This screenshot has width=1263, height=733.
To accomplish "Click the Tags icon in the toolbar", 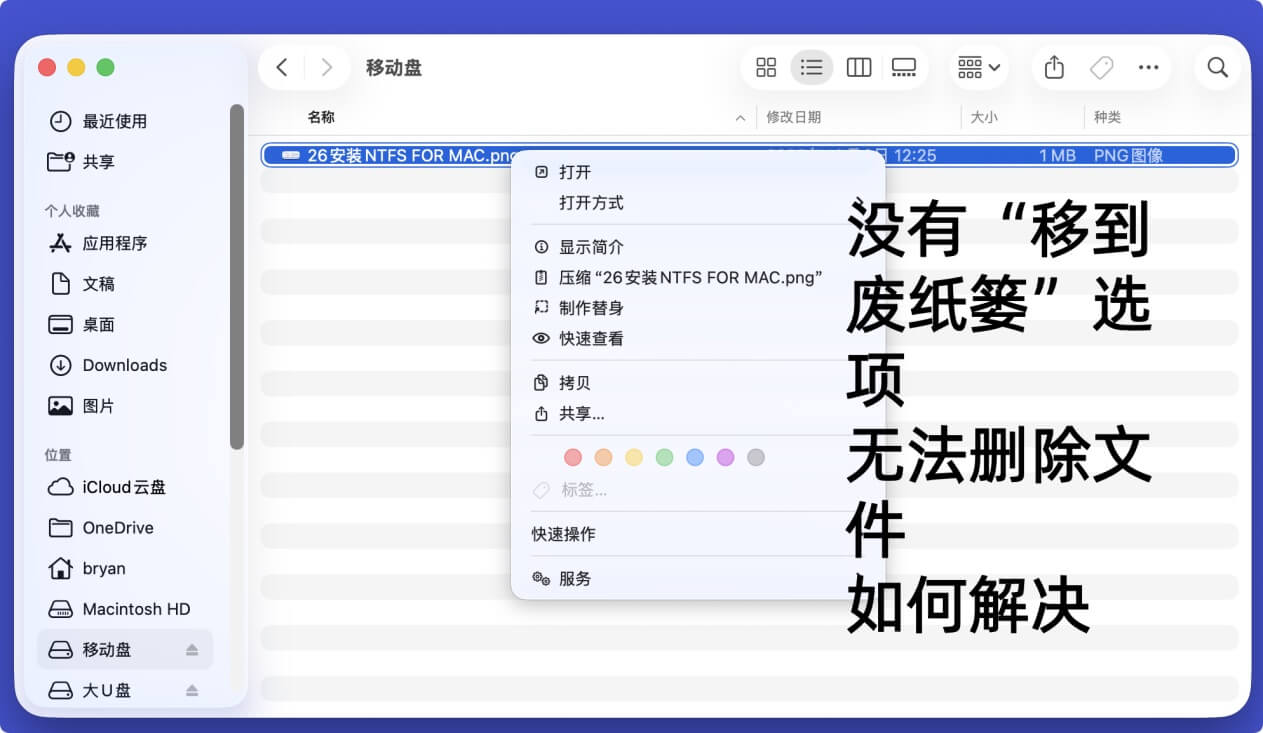I will 1101,67.
